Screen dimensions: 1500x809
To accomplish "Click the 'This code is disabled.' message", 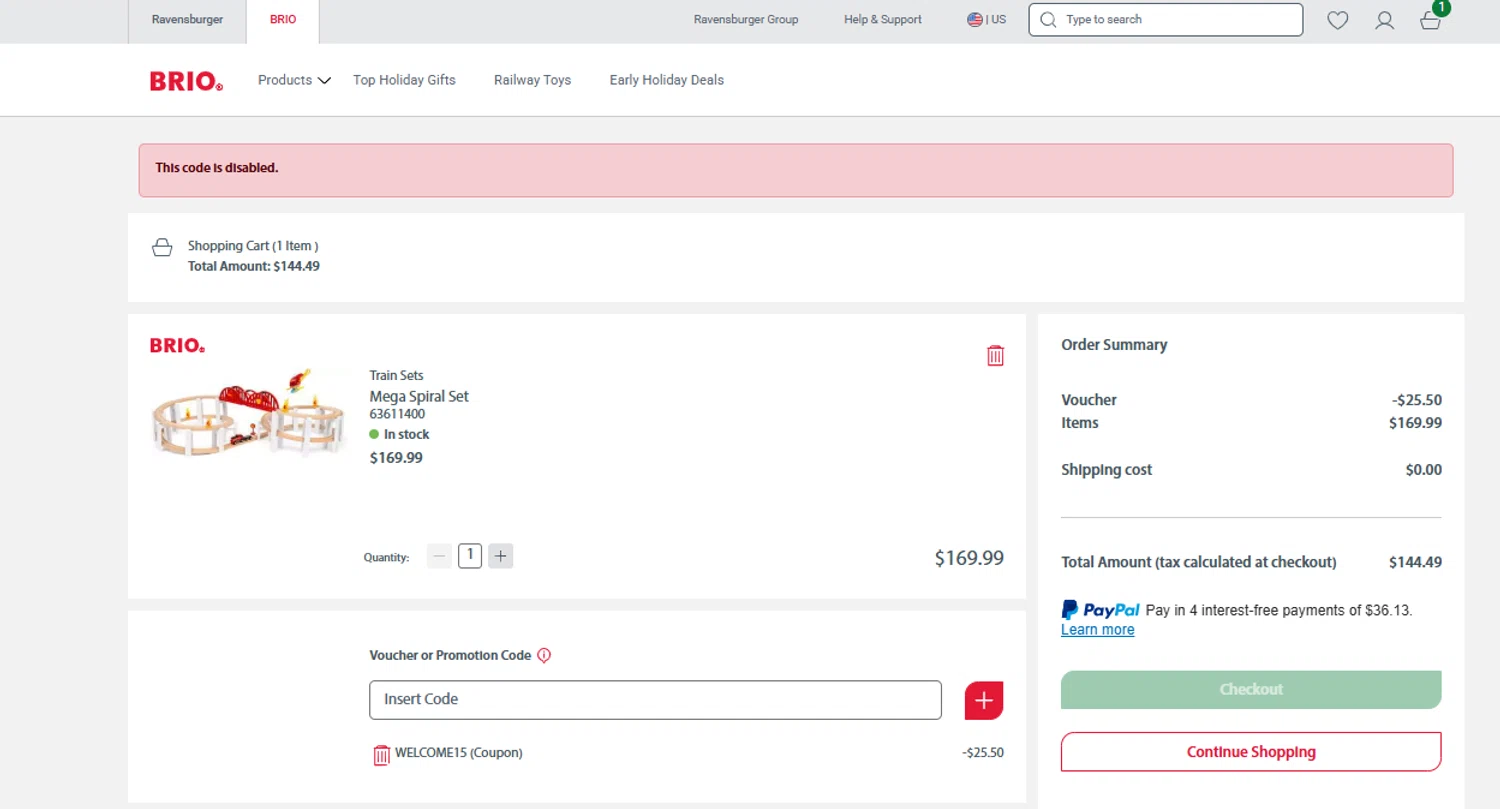I will point(217,168).
